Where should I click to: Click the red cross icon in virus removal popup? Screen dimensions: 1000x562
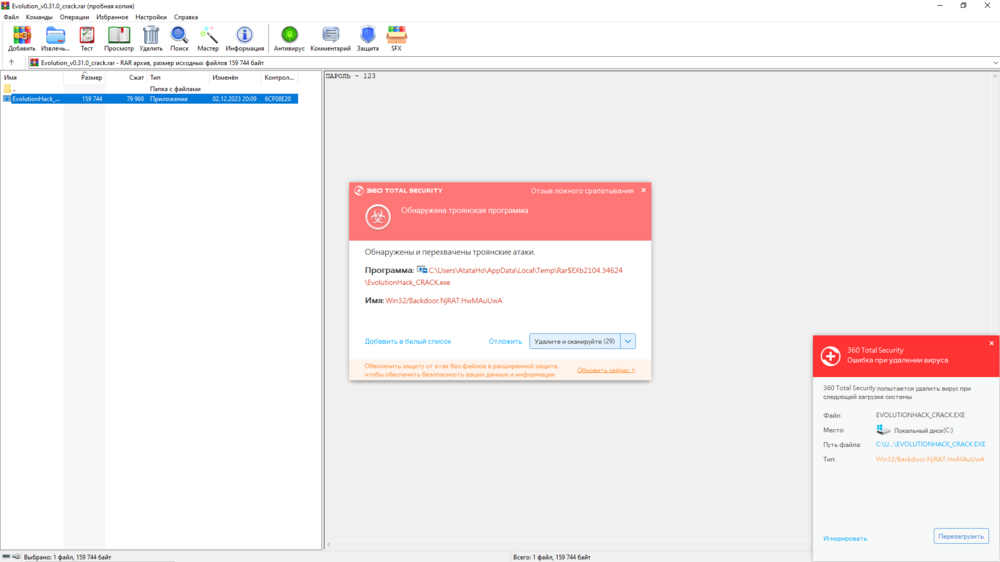click(x=830, y=356)
